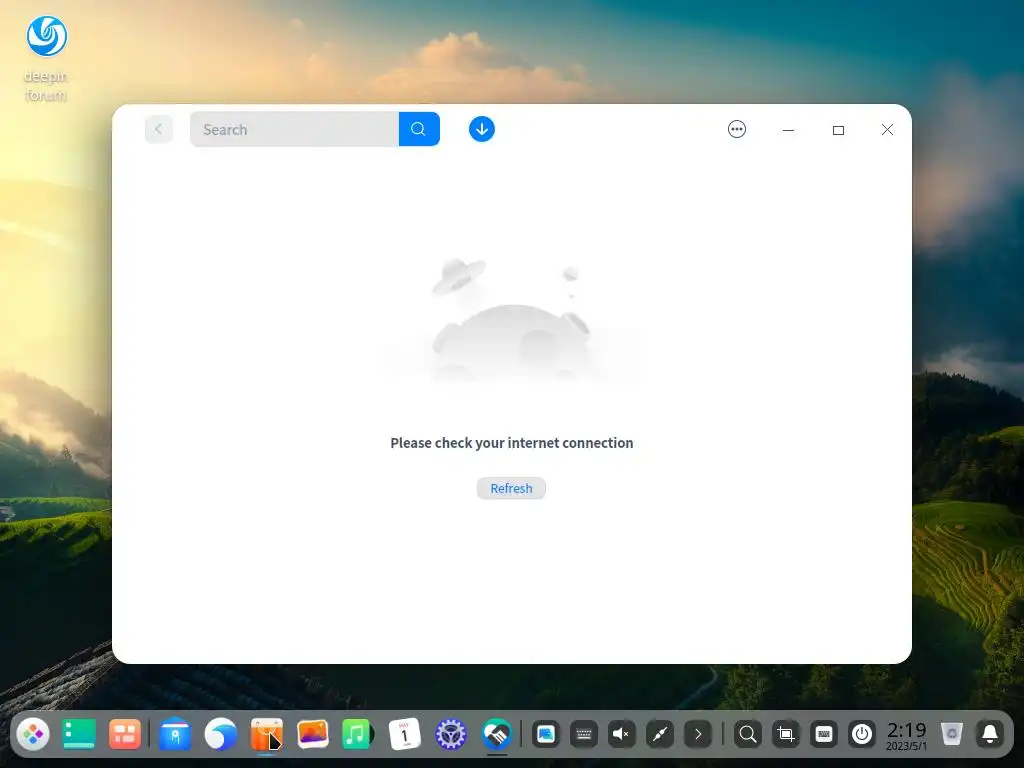Image resolution: width=1024 pixels, height=768 pixels.
Task: Click the screenshot capture tray icon
Action: coord(786,735)
